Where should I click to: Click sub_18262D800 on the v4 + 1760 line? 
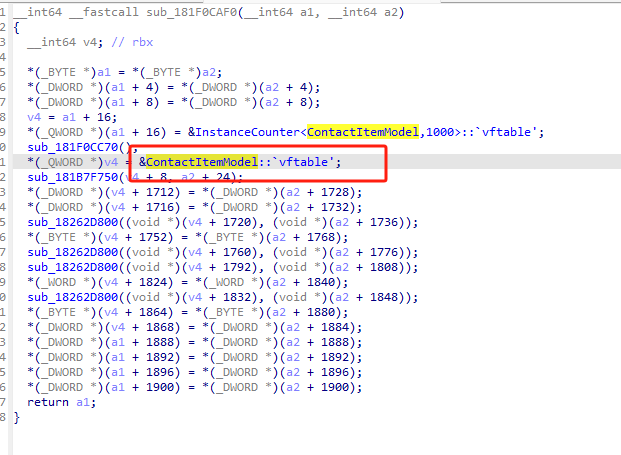[x=73, y=252]
